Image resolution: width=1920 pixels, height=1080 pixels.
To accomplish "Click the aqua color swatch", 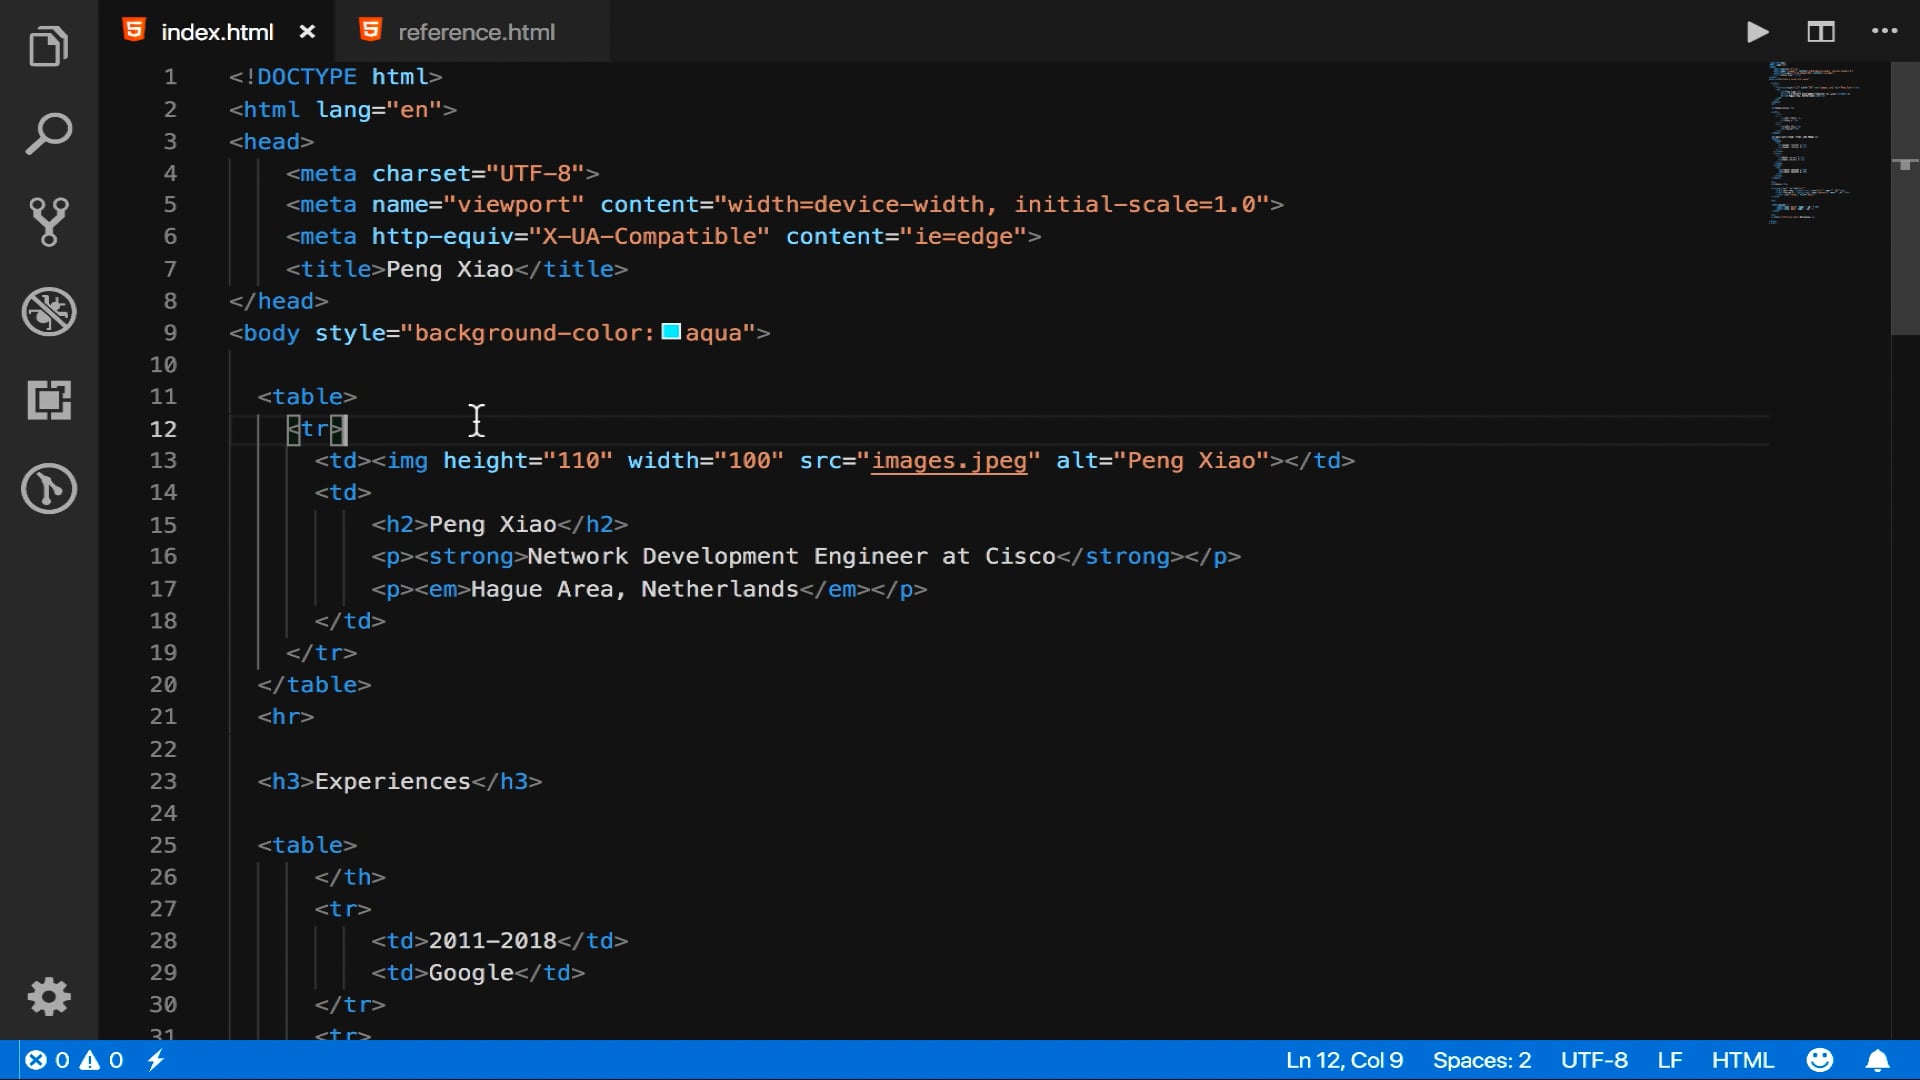I will (671, 332).
